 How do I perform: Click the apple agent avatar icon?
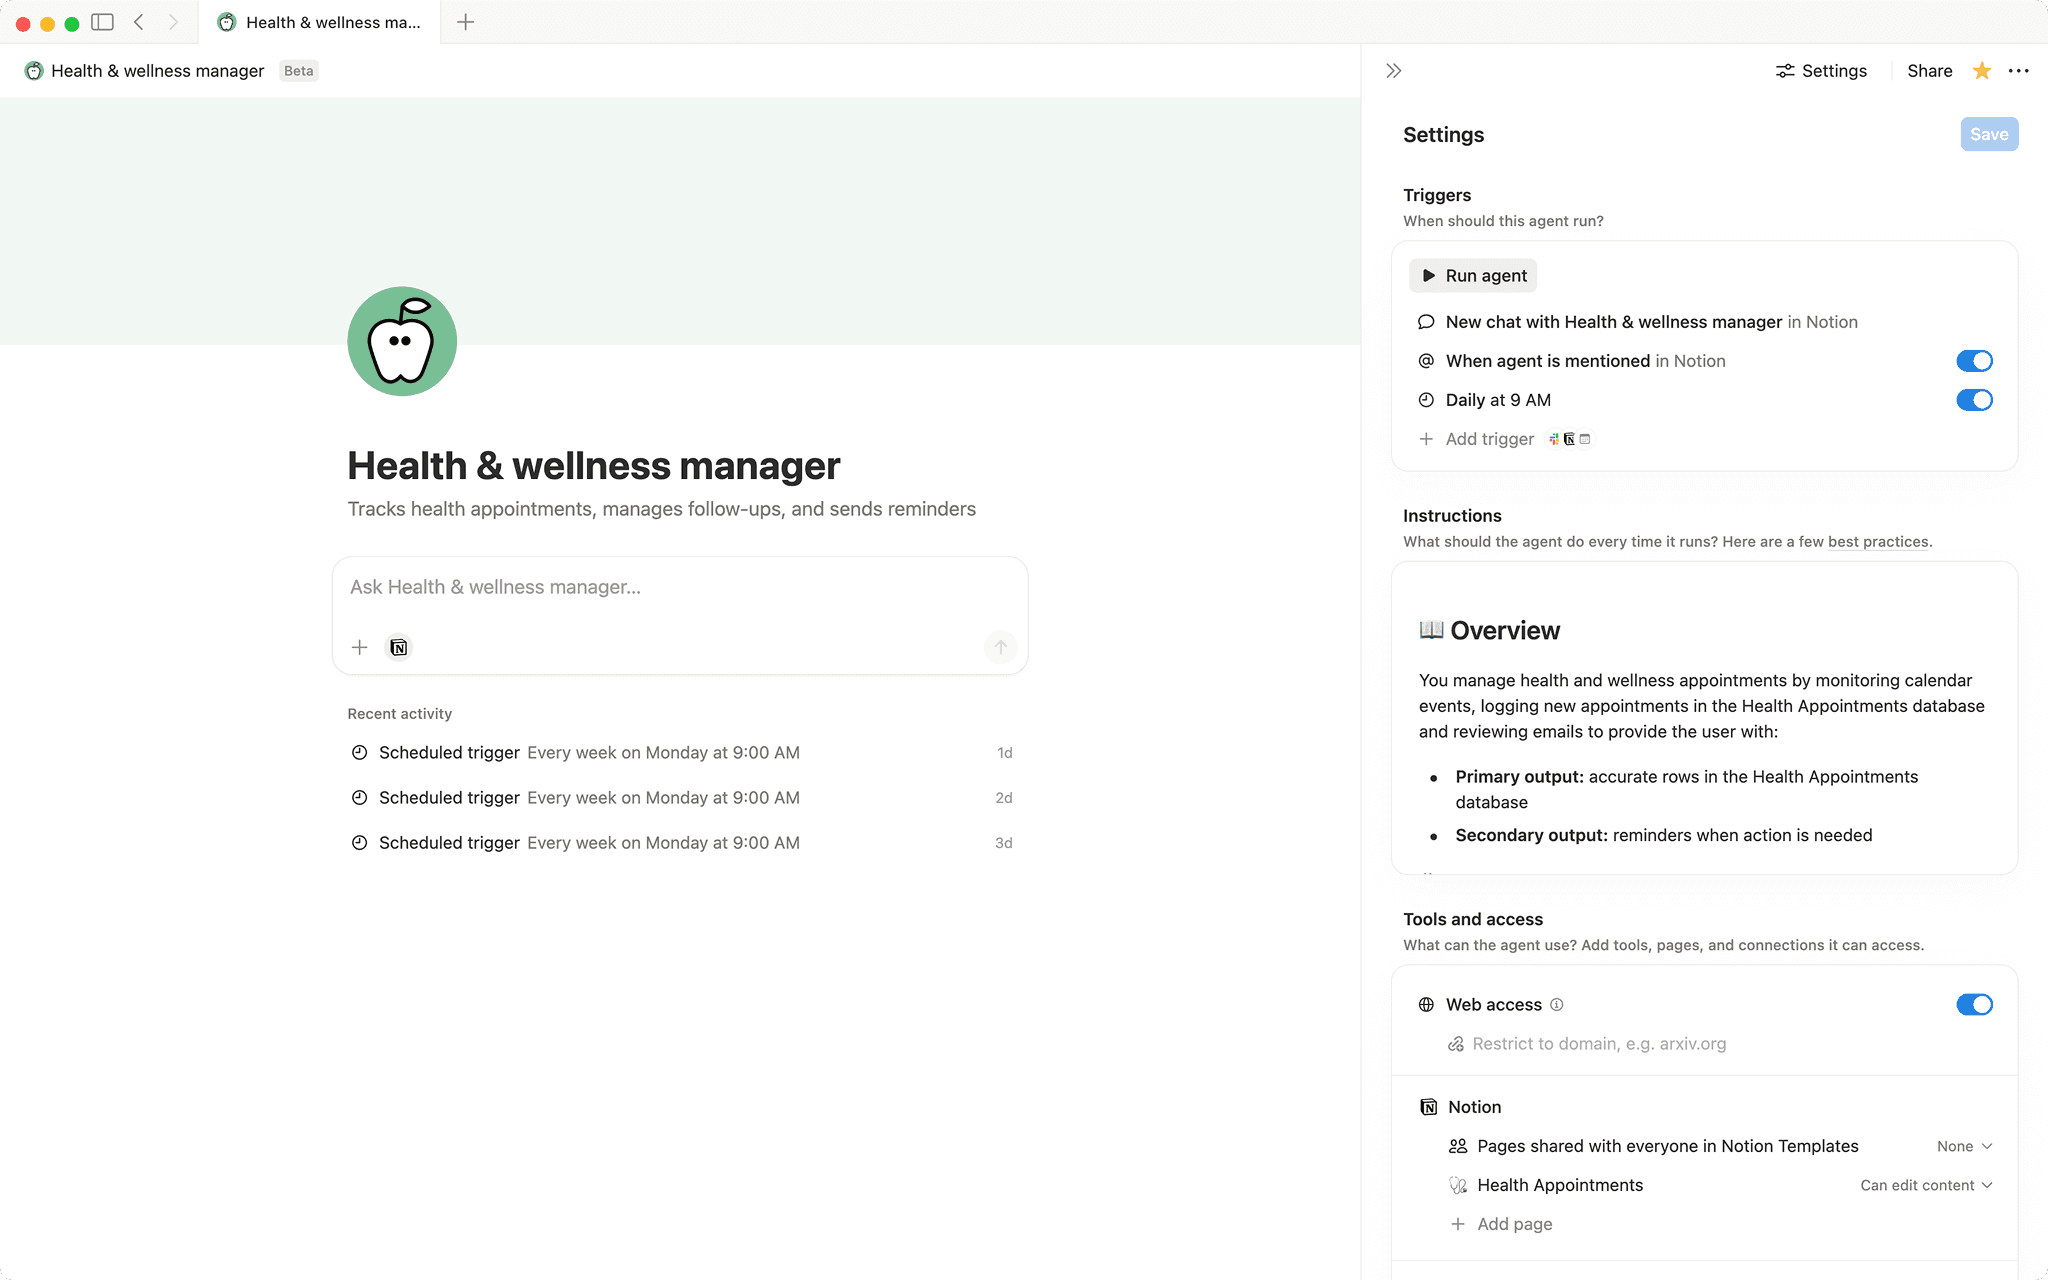point(401,341)
